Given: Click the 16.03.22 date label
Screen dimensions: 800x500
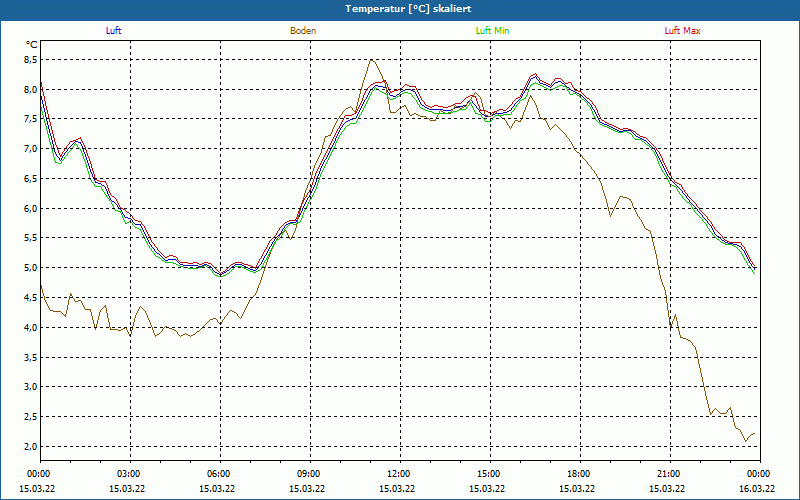Looking at the screenshot, I should coord(759,488).
